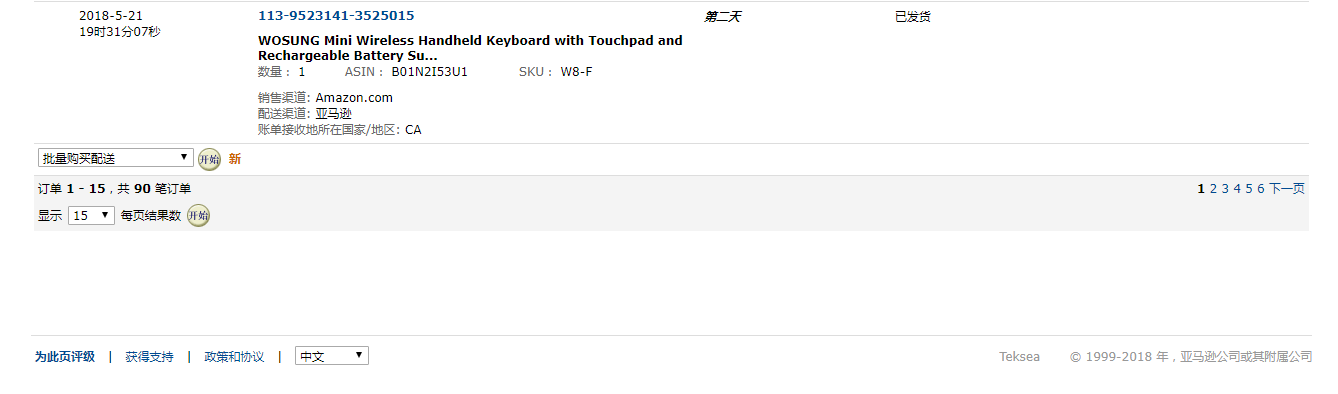
Task: Click the ASIN value B01N2I53U1
Action: 429,72
